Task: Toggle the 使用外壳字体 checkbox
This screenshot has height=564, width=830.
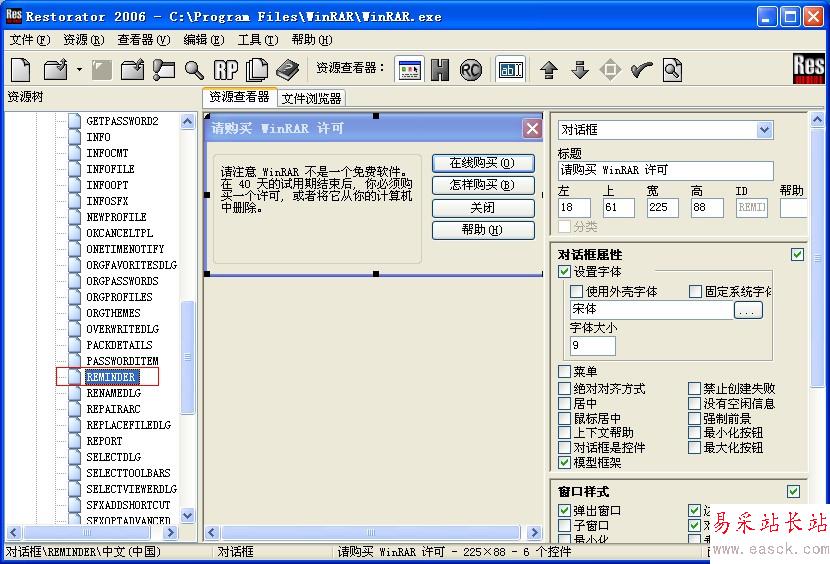Action: 576,291
